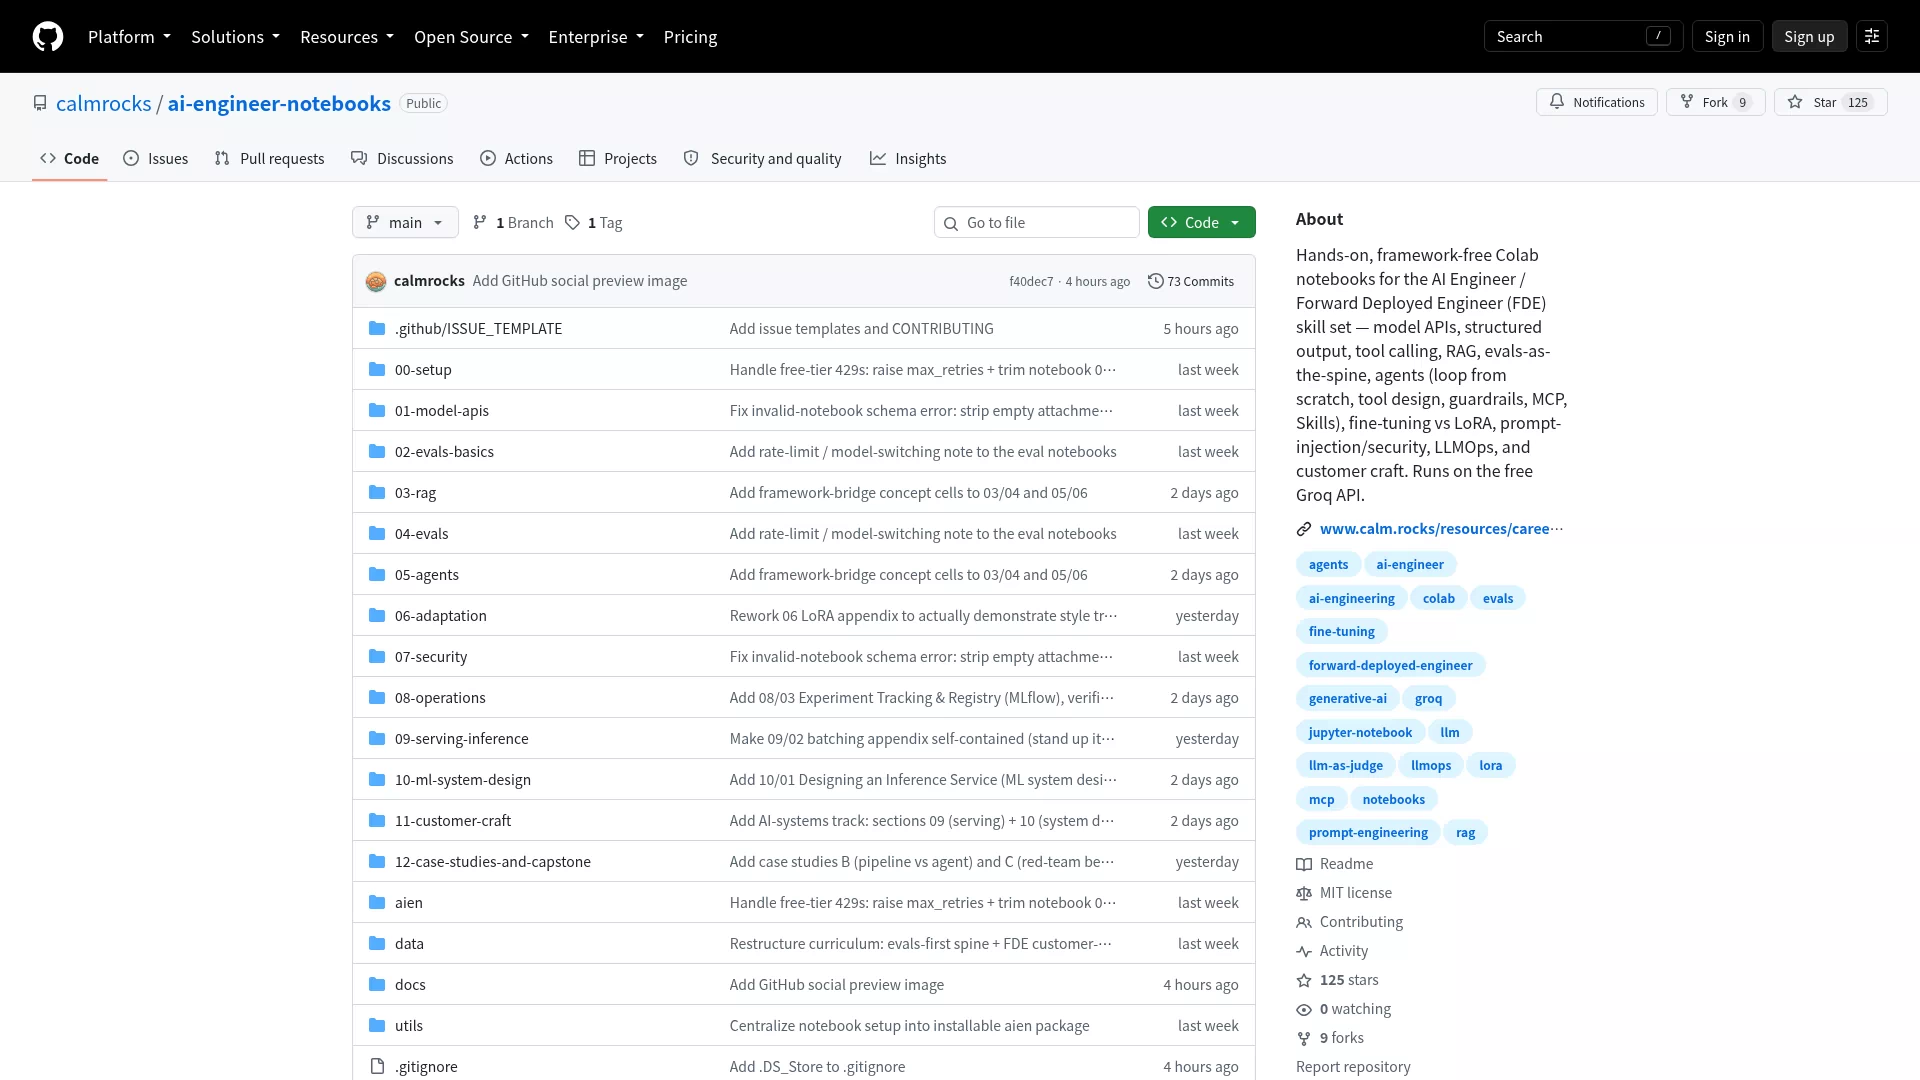Open the 08-operations folder

point(440,698)
